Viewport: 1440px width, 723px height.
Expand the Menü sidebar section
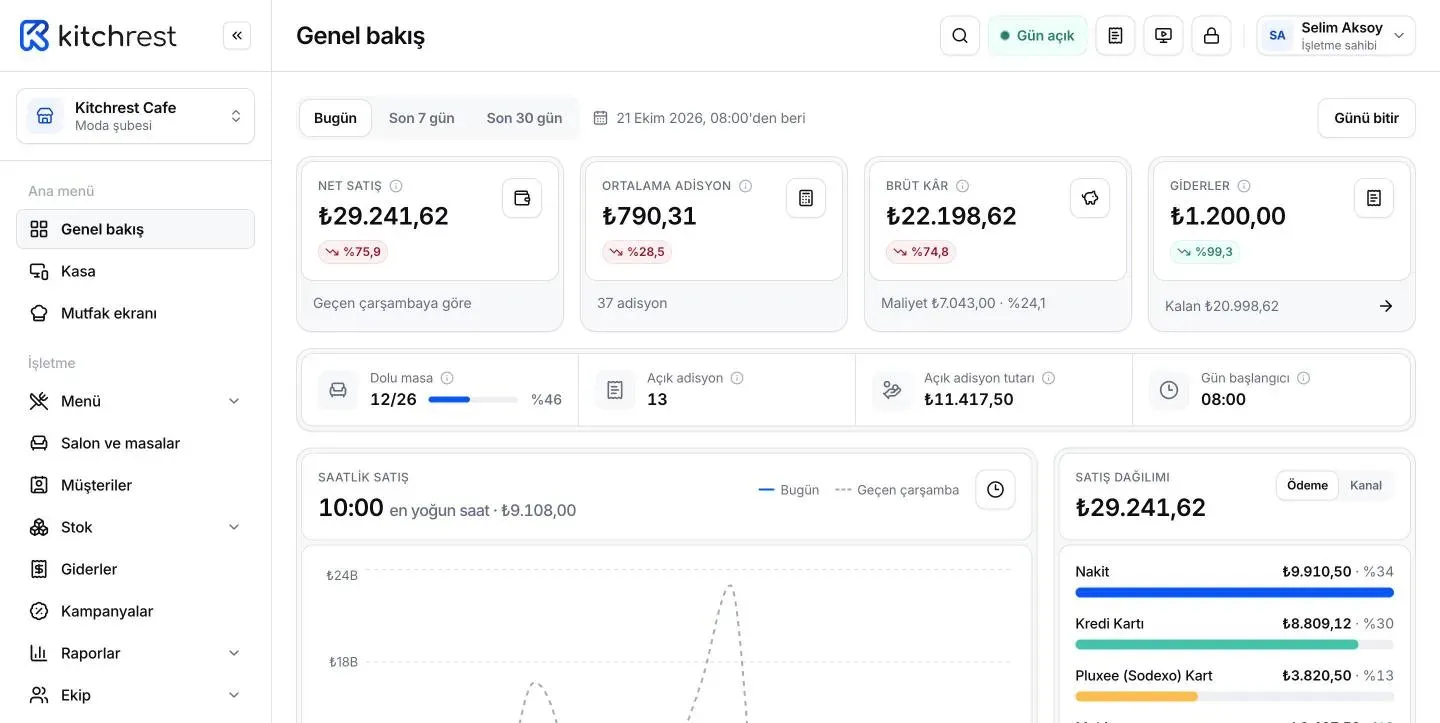[x=135, y=401]
